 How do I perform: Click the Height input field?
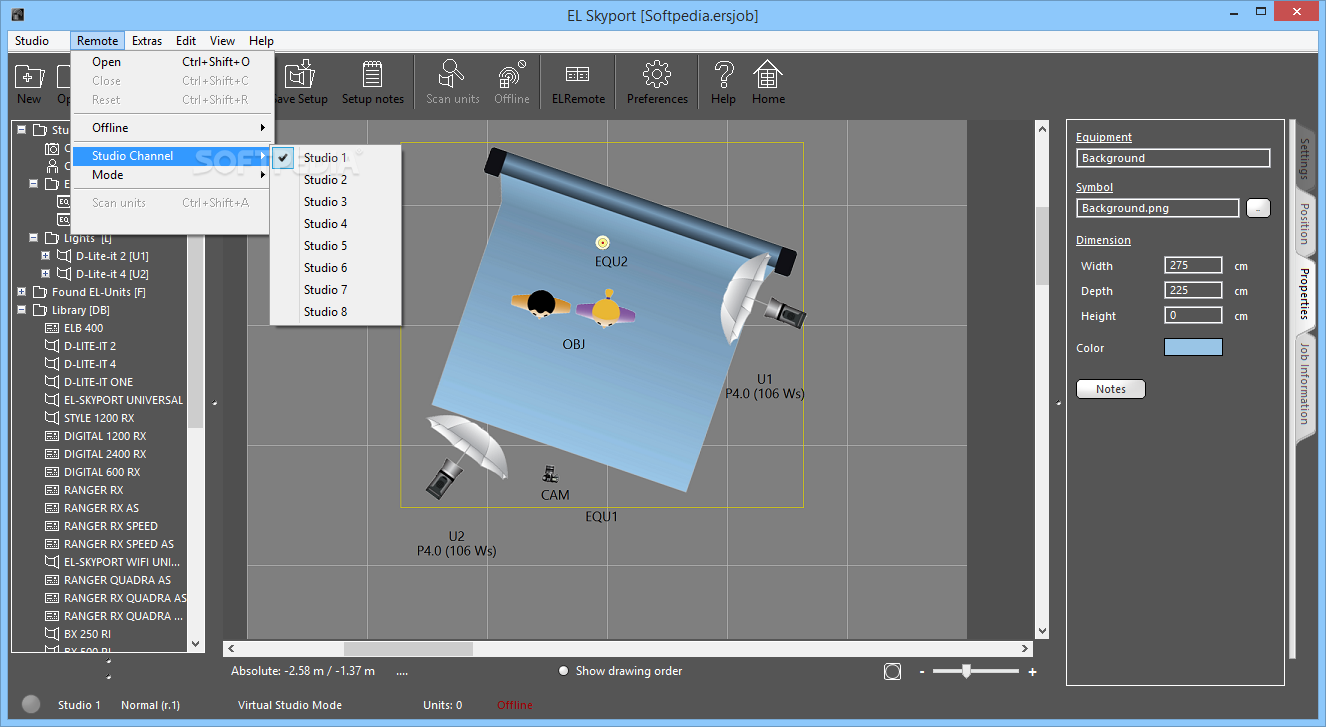coord(1193,315)
